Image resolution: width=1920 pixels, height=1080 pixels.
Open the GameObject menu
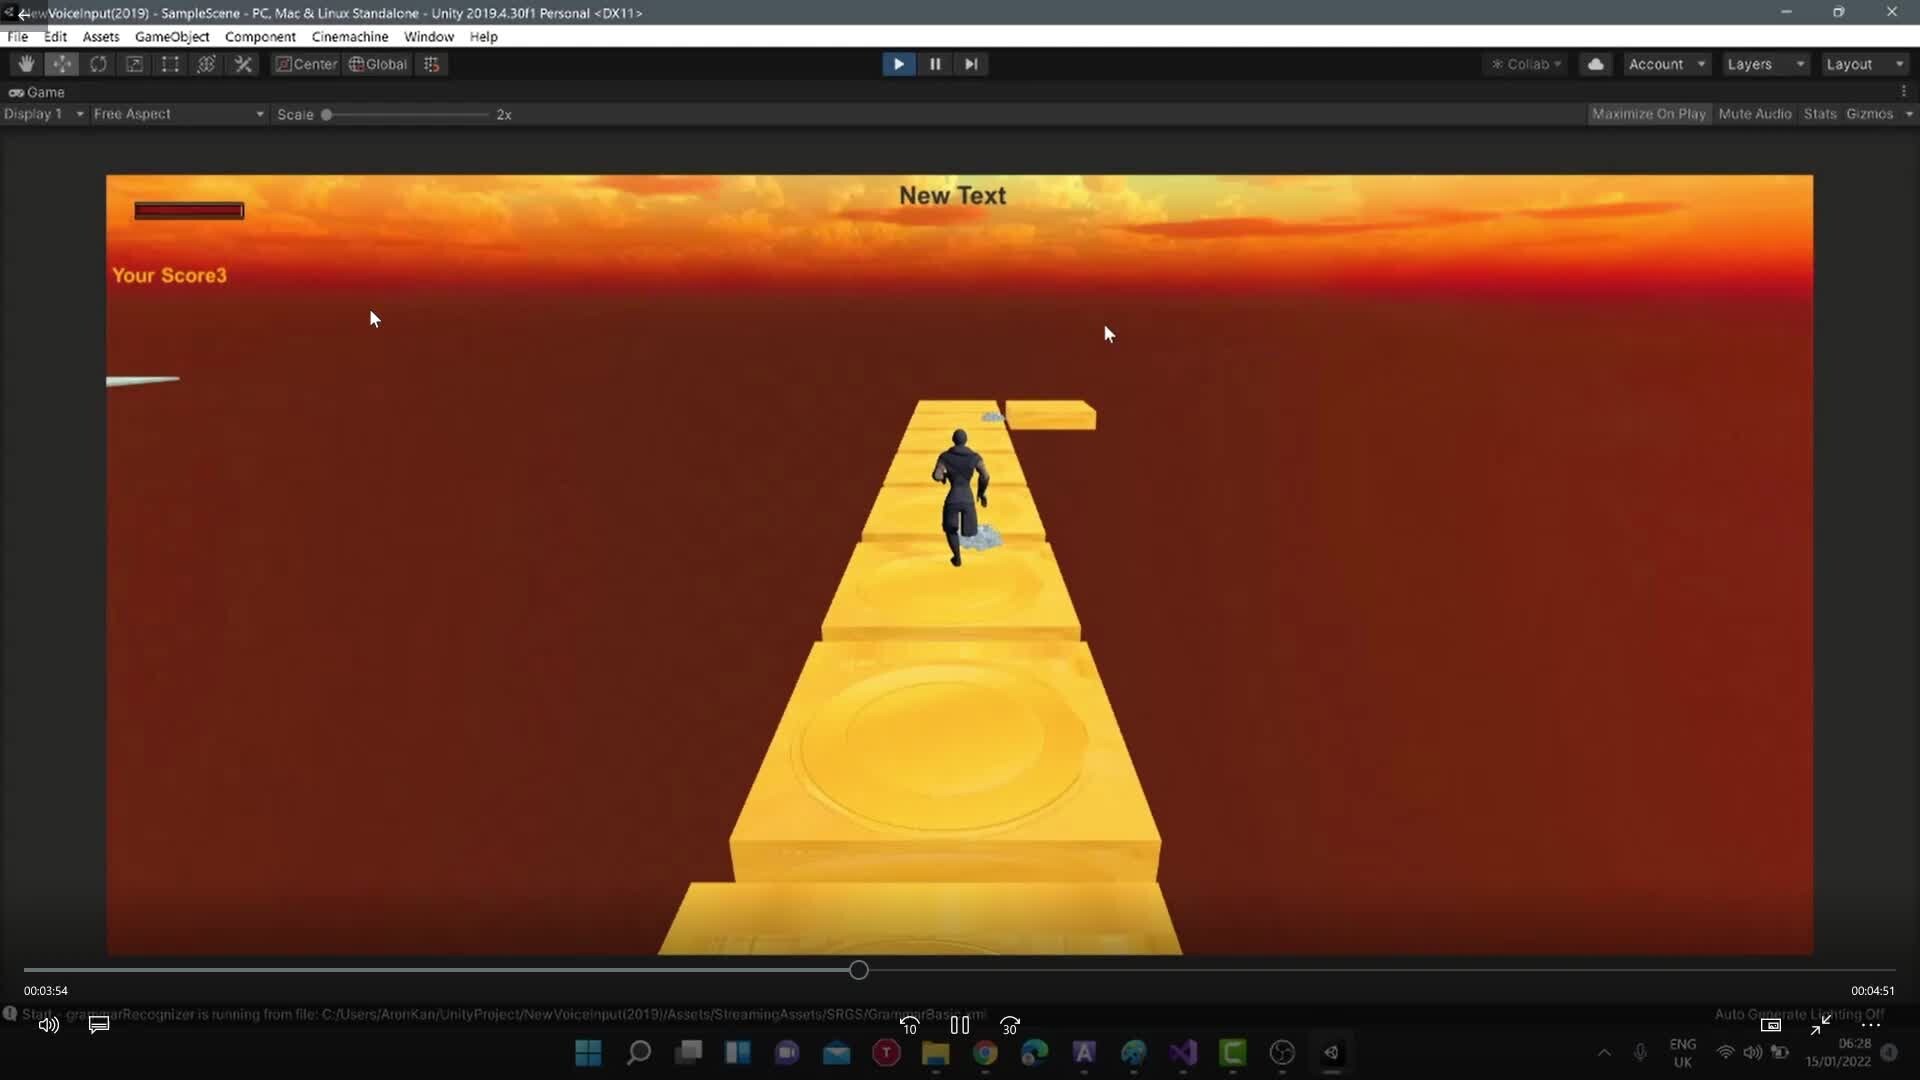pyautogui.click(x=171, y=36)
